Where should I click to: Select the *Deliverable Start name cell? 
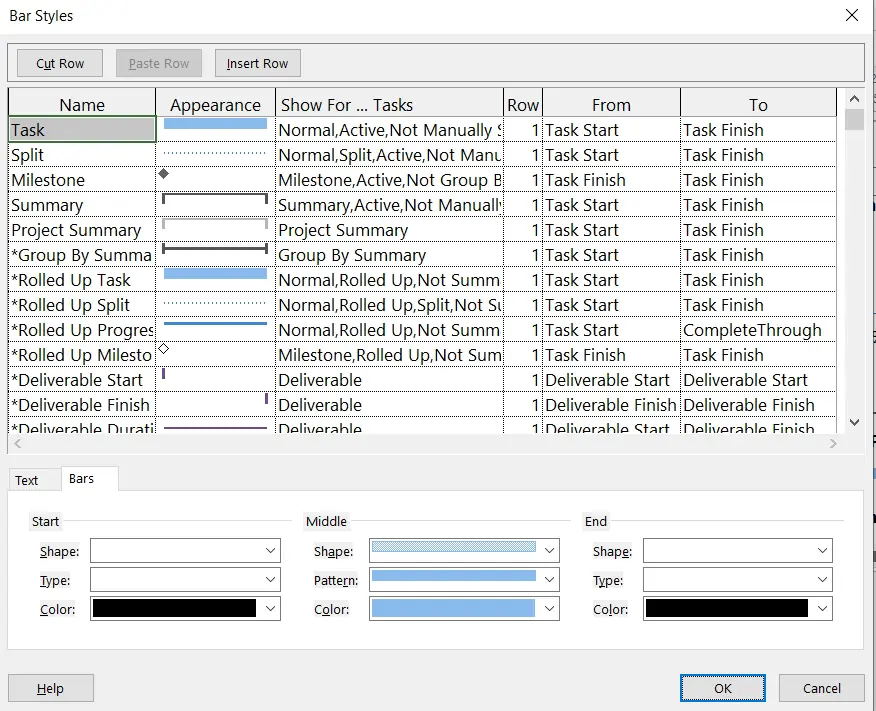tap(82, 380)
